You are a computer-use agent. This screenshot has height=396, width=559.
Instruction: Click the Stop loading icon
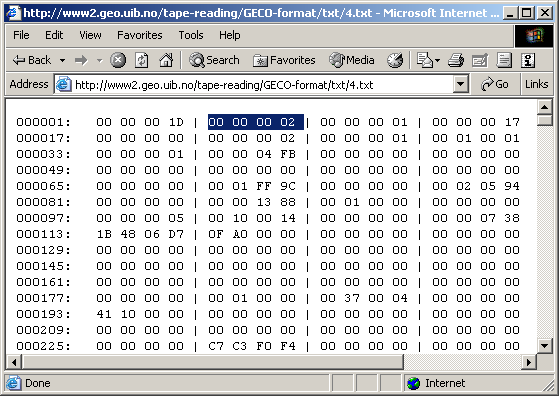(x=118, y=60)
